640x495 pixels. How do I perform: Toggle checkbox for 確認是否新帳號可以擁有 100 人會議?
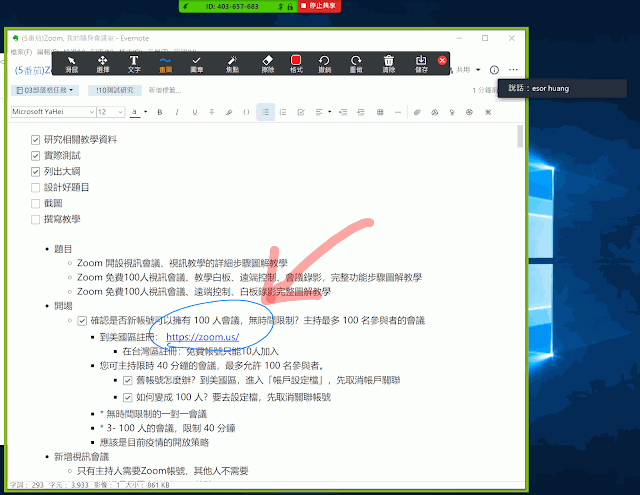(82, 321)
